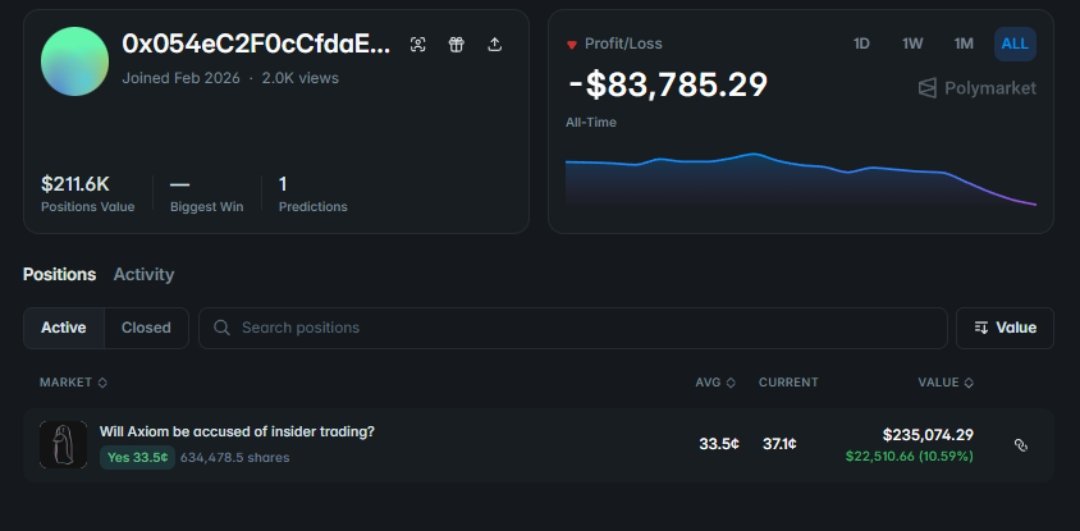Image resolution: width=1080 pixels, height=531 pixels.
Task: Click the magnifier icon in search box
Action: tap(222, 327)
